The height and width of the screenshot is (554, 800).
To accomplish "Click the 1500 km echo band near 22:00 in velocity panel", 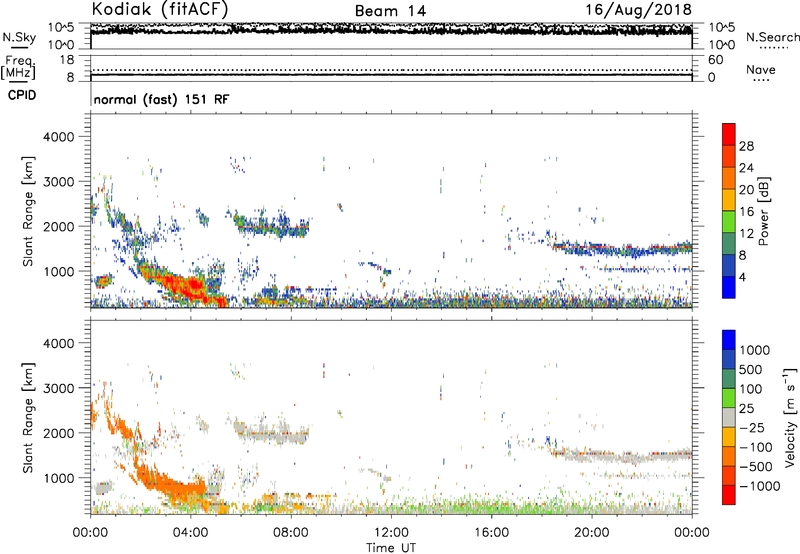I will [622, 454].
